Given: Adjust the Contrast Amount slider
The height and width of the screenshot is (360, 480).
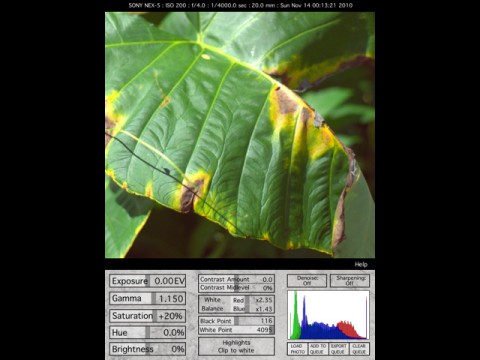Looking at the screenshot, I should (x=236, y=279).
